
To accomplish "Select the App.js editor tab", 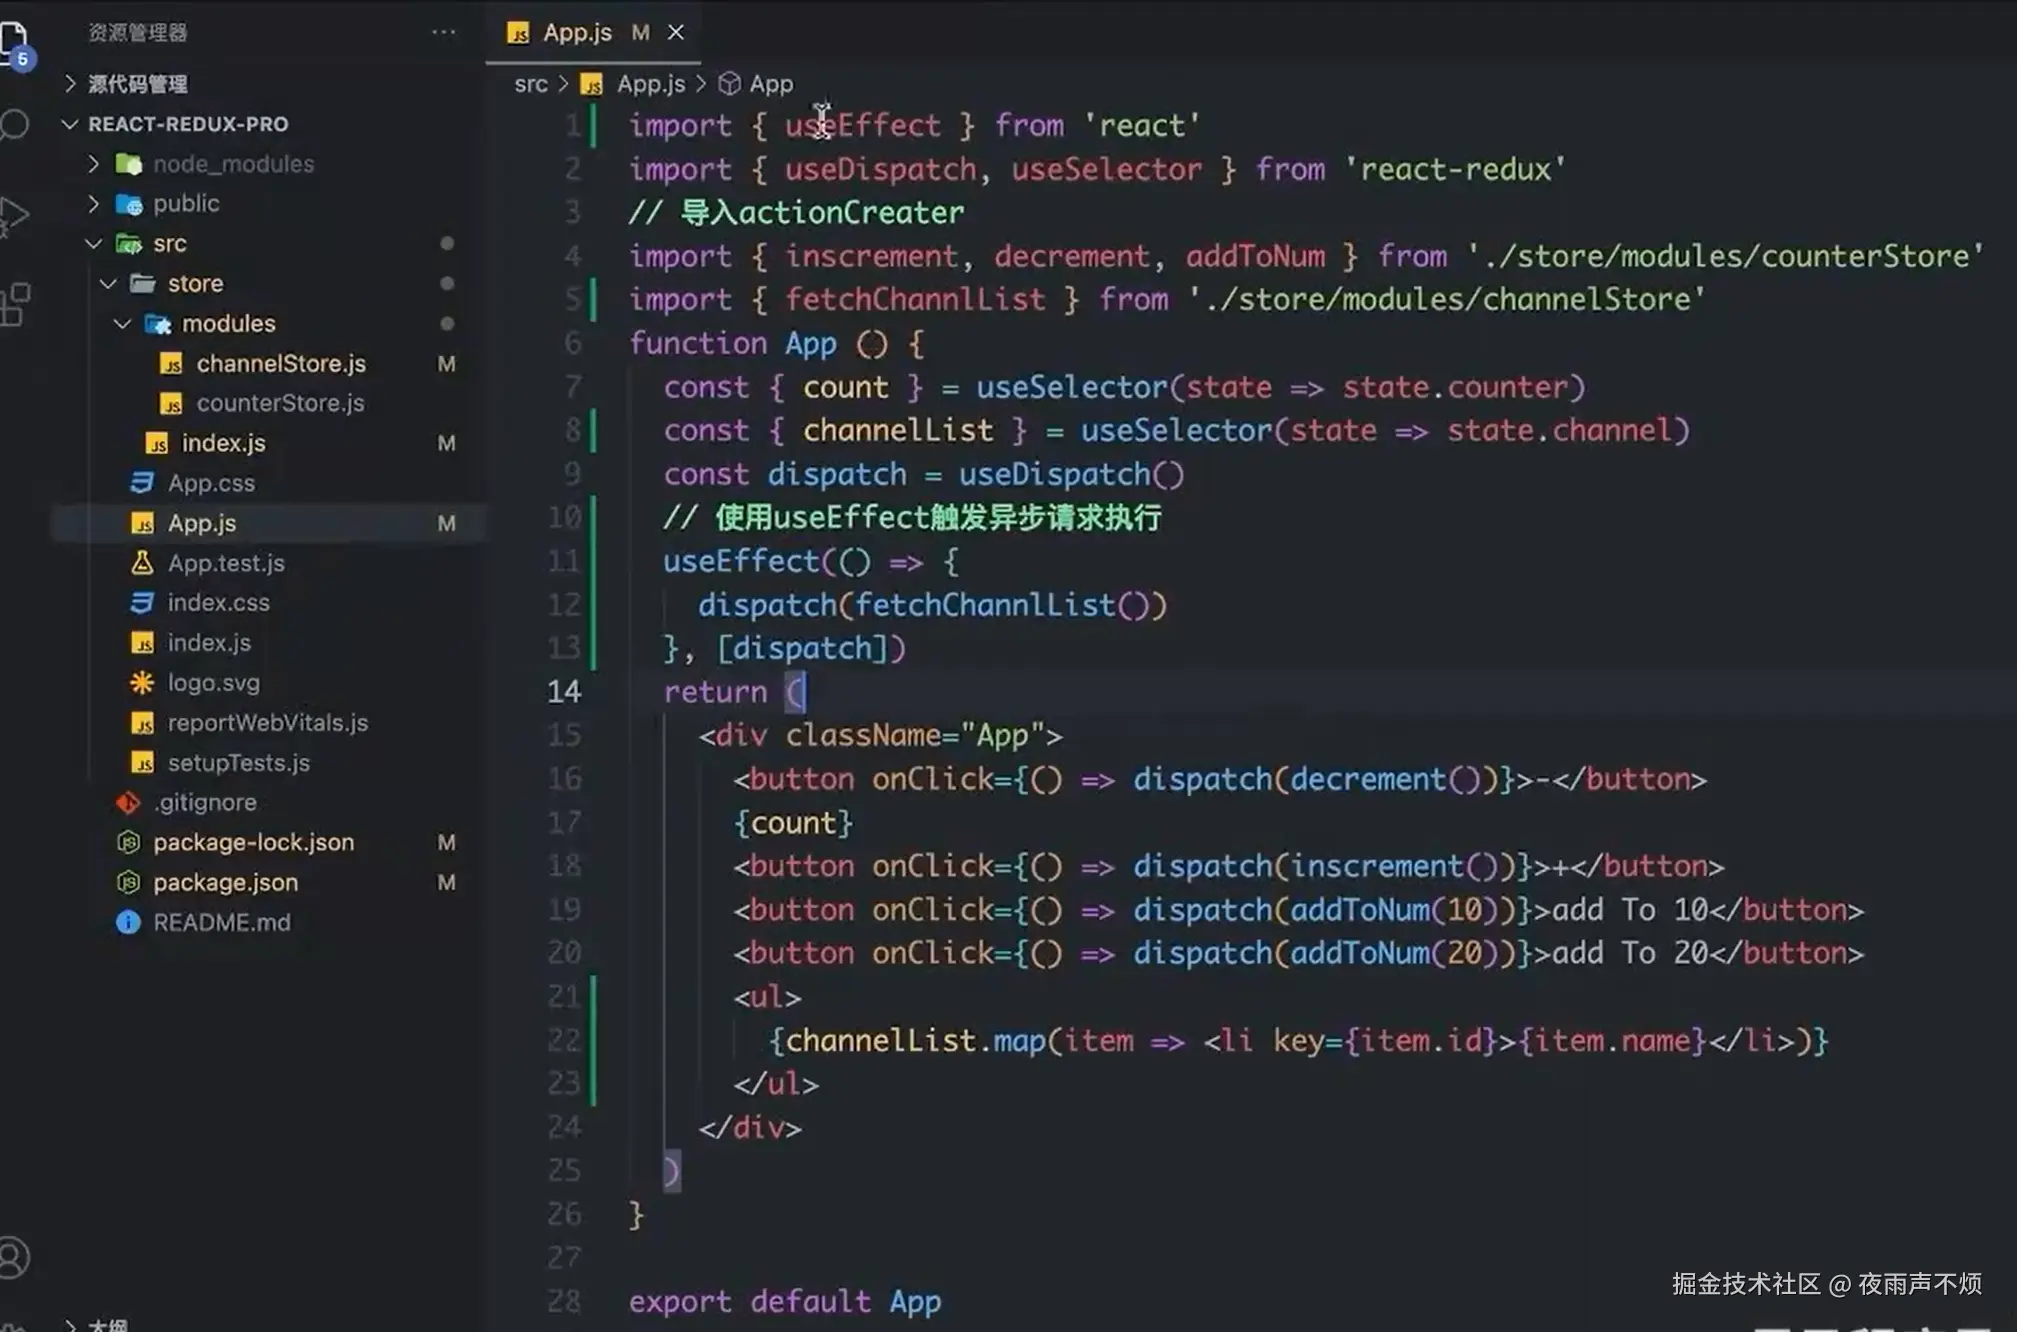I will point(577,32).
